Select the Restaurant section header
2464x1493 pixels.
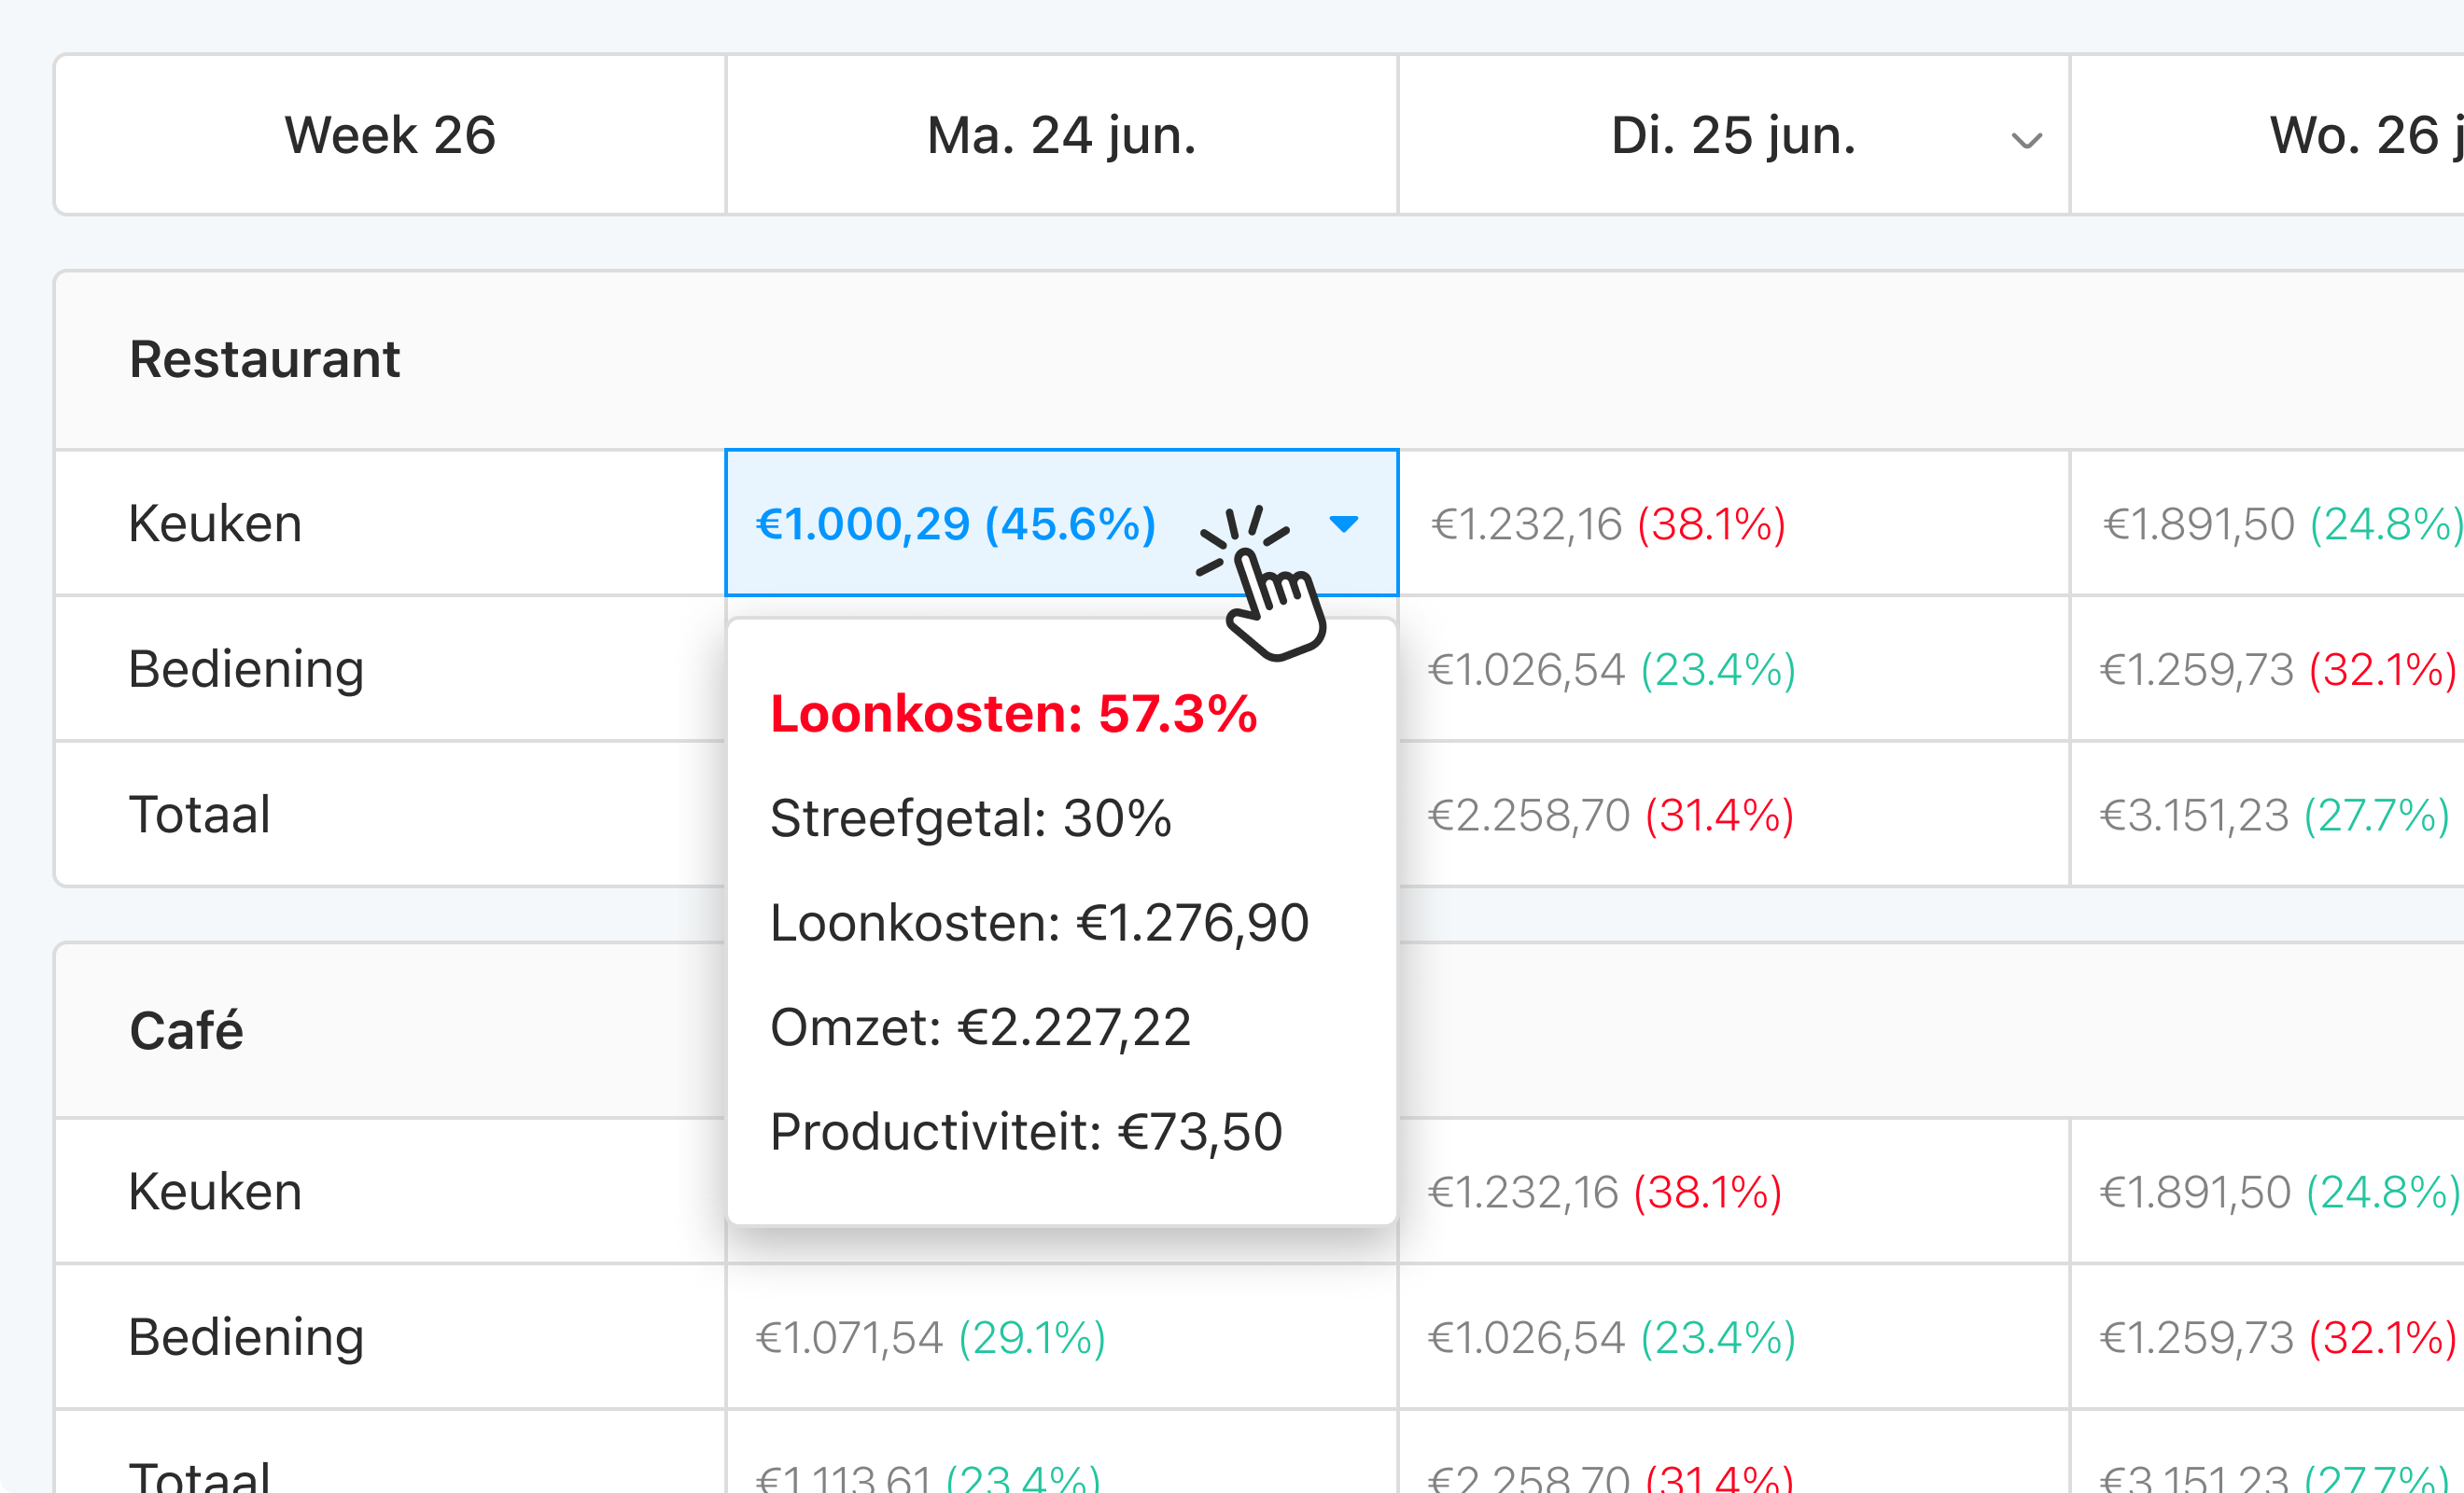click(265, 359)
